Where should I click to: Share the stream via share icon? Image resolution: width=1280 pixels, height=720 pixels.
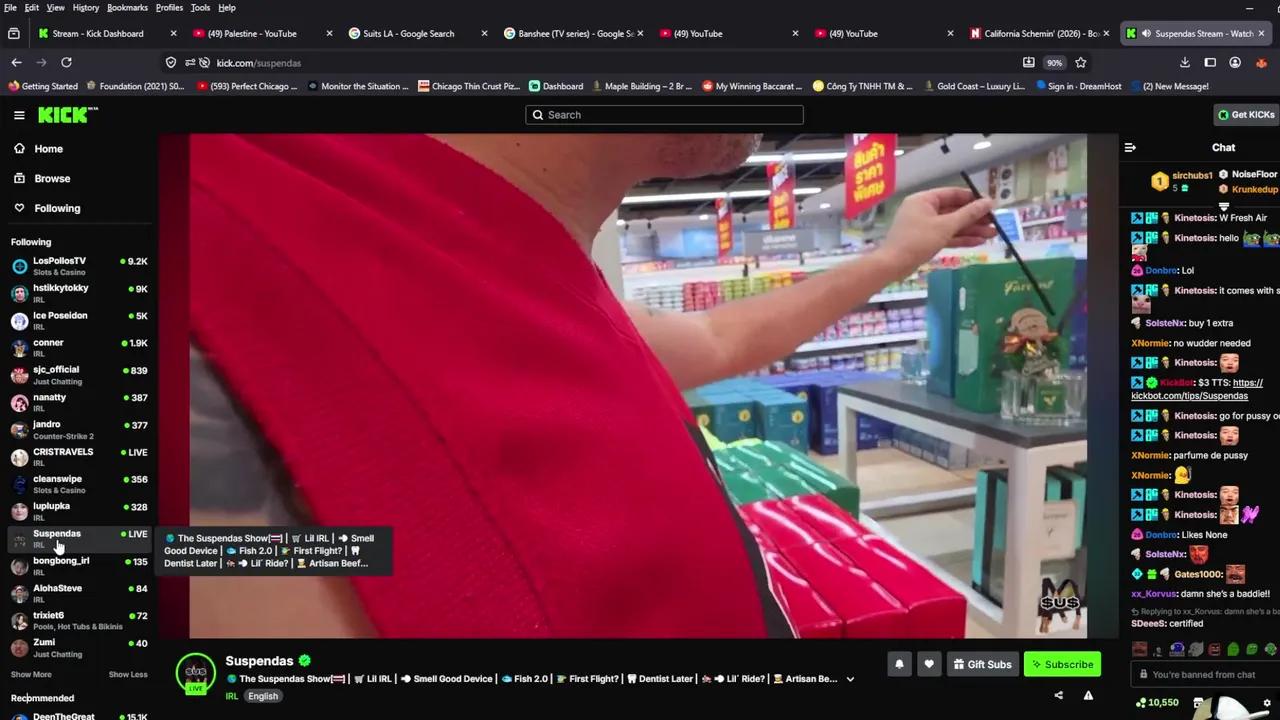pyautogui.click(x=1058, y=696)
